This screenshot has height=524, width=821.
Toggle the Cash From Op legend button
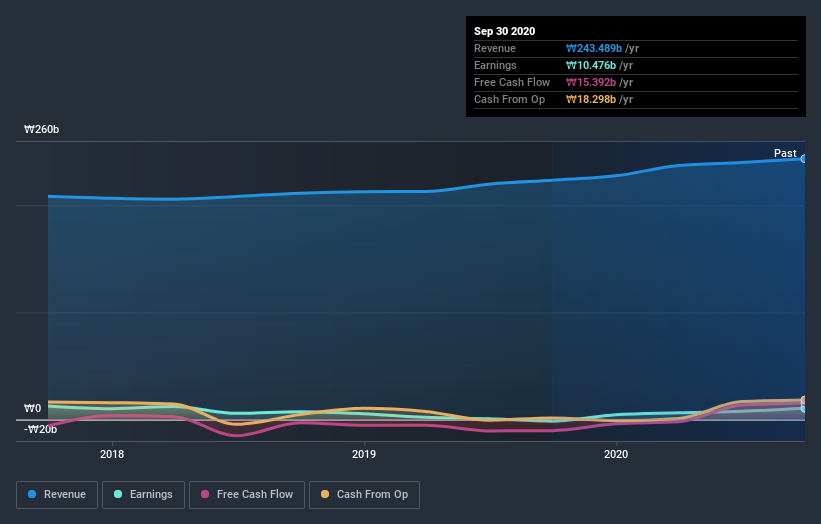(364, 495)
